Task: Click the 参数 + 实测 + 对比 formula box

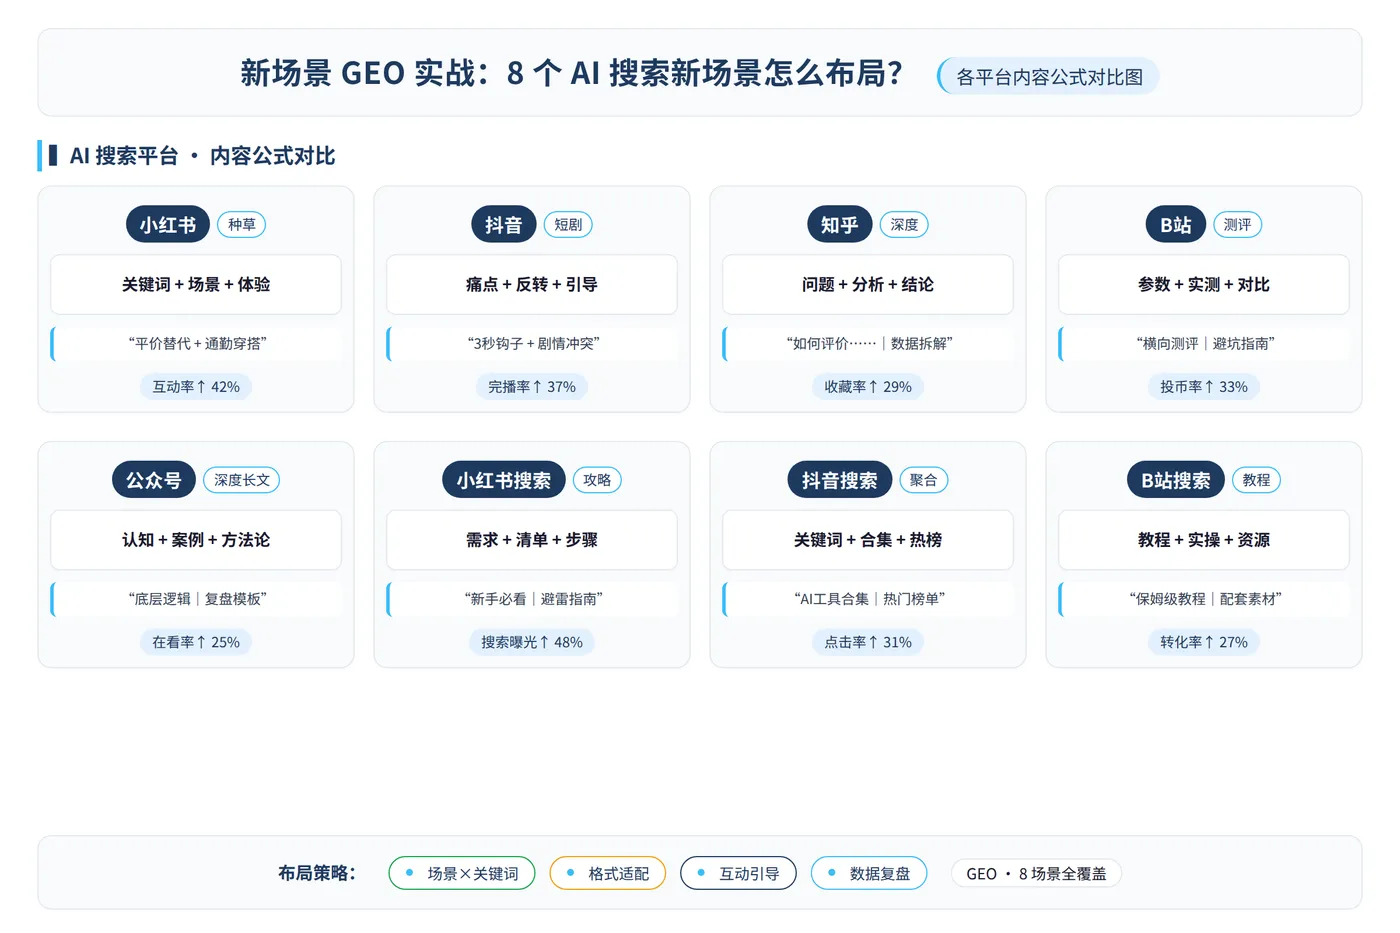Action: coord(1204,285)
